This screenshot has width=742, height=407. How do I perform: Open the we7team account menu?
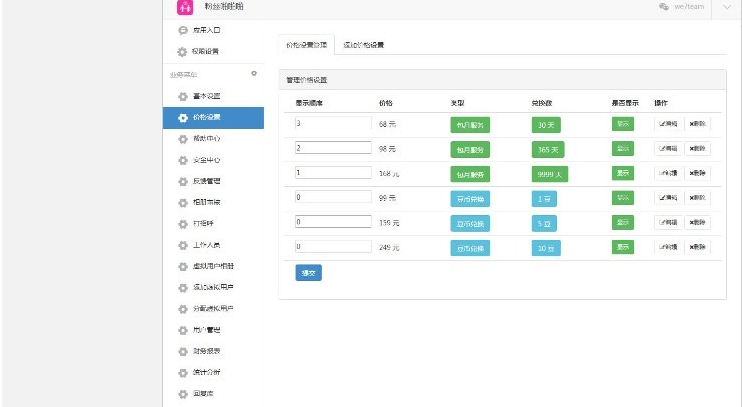(684, 8)
